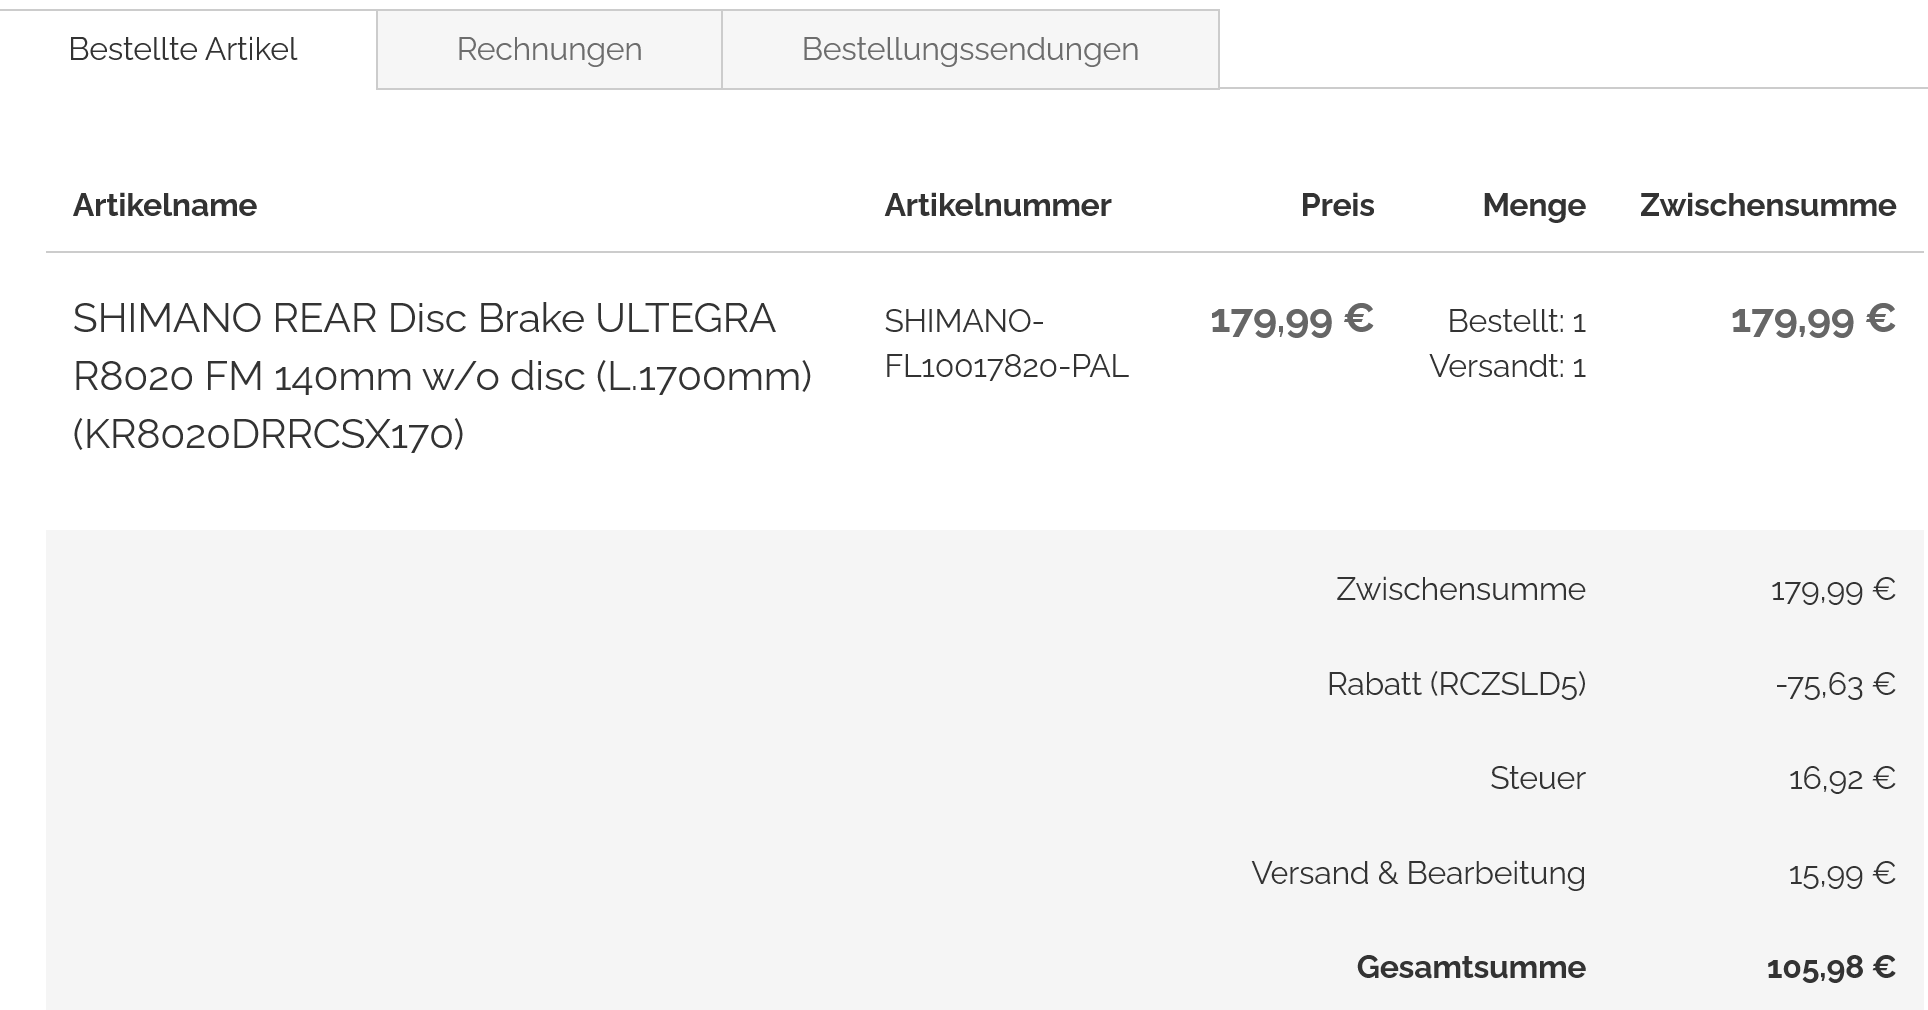Click the Versandt: 1 quantity text
The height and width of the screenshot is (1010, 1928).
point(1507,366)
